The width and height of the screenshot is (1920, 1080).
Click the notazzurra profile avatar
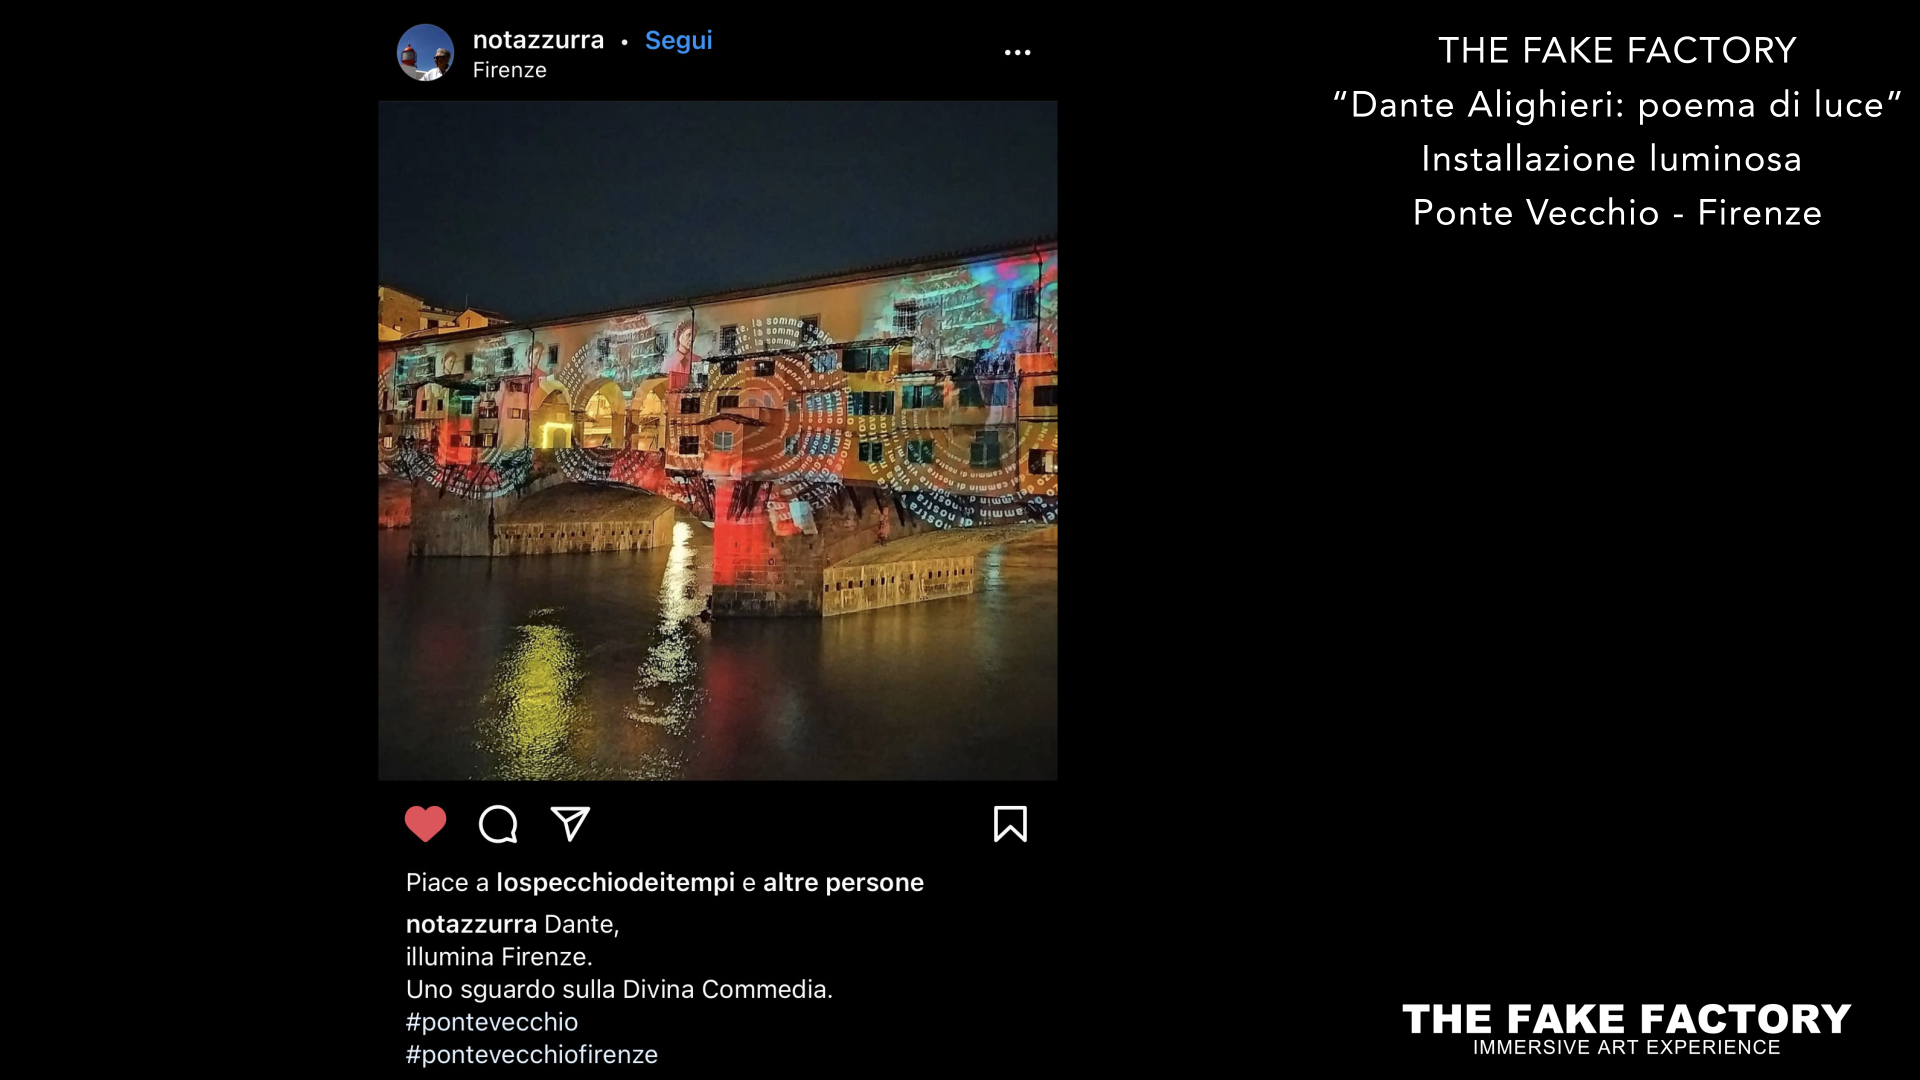(x=425, y=52)
